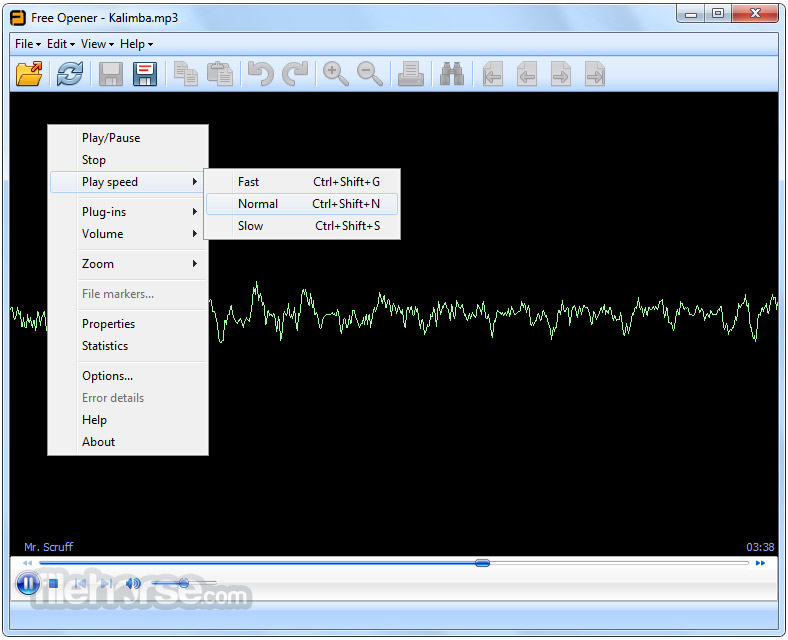The image size is (788, 640).
Task: Click the previous track player button
Action: point(79,583)
